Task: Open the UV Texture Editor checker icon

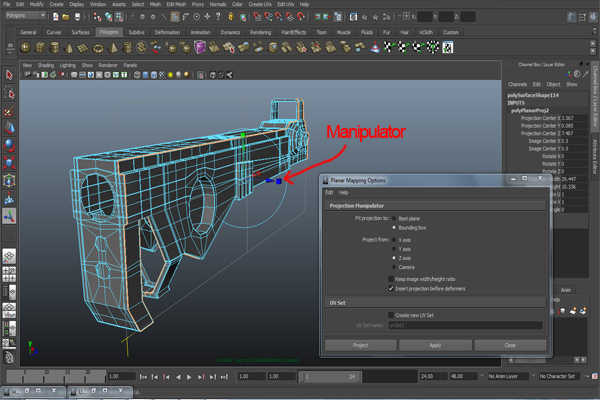Action: point(448,47)
